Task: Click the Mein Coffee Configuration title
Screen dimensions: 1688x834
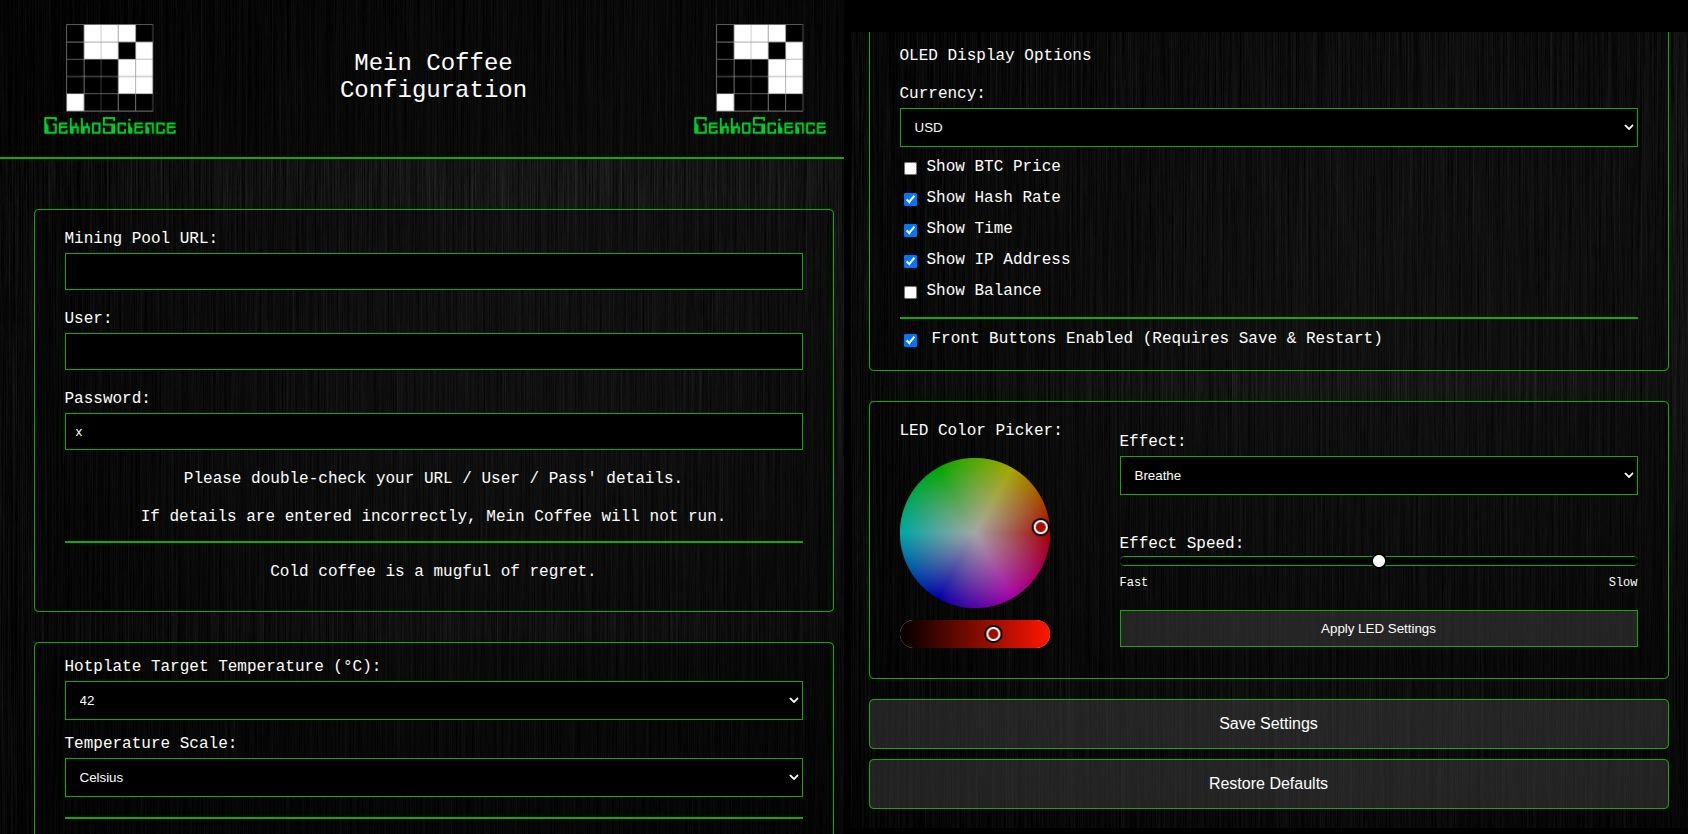Action: pos(433,76)
